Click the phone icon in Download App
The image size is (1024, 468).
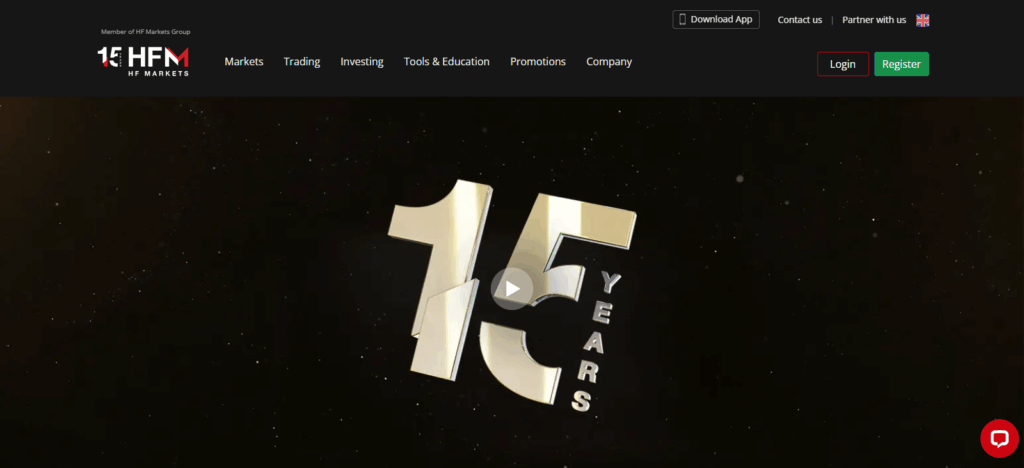click(x=682, y=19)
